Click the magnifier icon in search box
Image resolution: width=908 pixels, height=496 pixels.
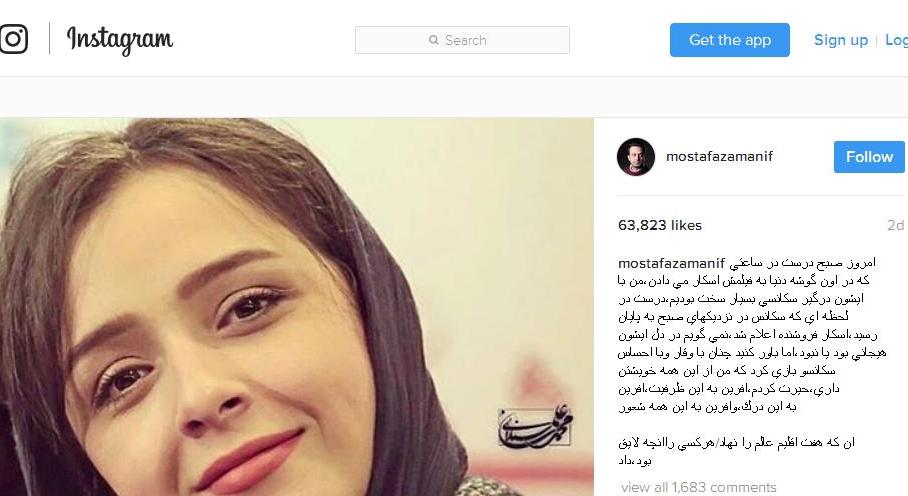point(433,40)
